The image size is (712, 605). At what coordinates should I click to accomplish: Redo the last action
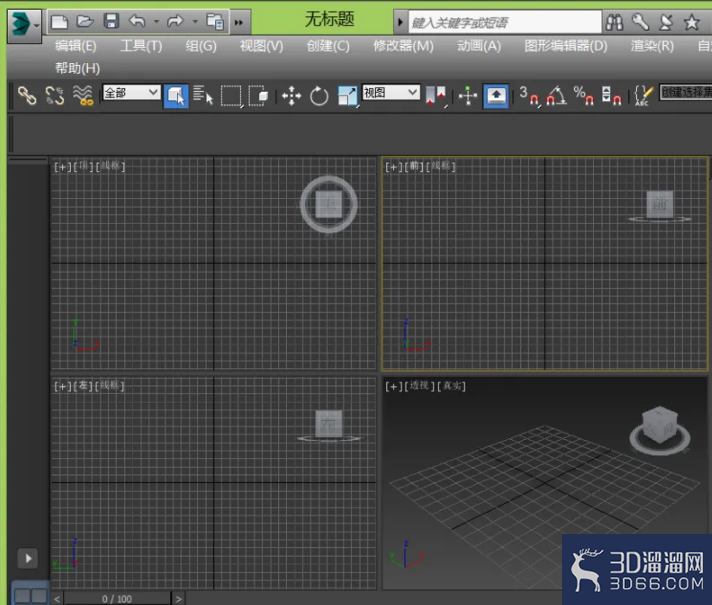[x=175, y=21]
